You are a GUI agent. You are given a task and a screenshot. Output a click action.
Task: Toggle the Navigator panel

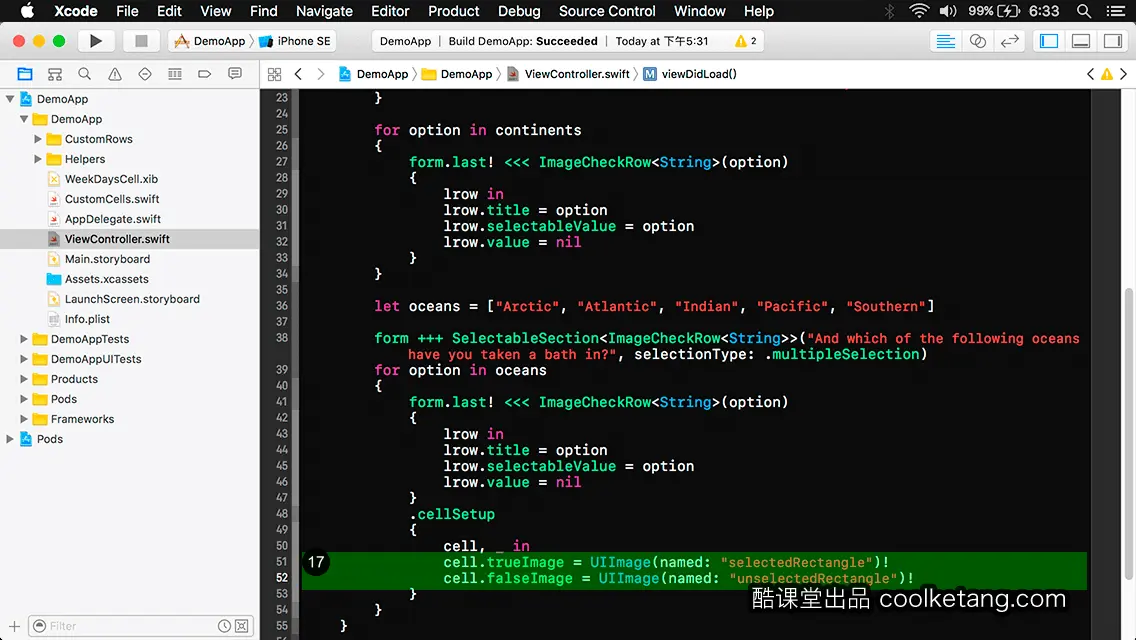coord(1049,41)
